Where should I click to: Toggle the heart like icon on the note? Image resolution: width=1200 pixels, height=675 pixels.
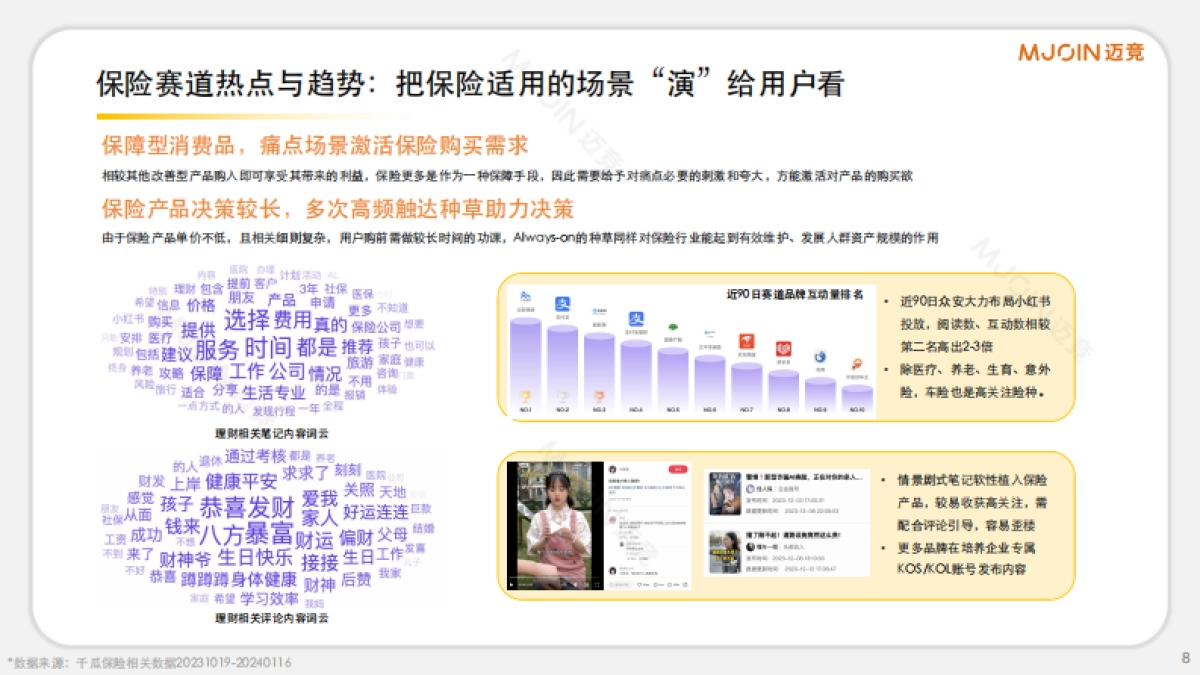pyautogui.click(x=639, y=585)
